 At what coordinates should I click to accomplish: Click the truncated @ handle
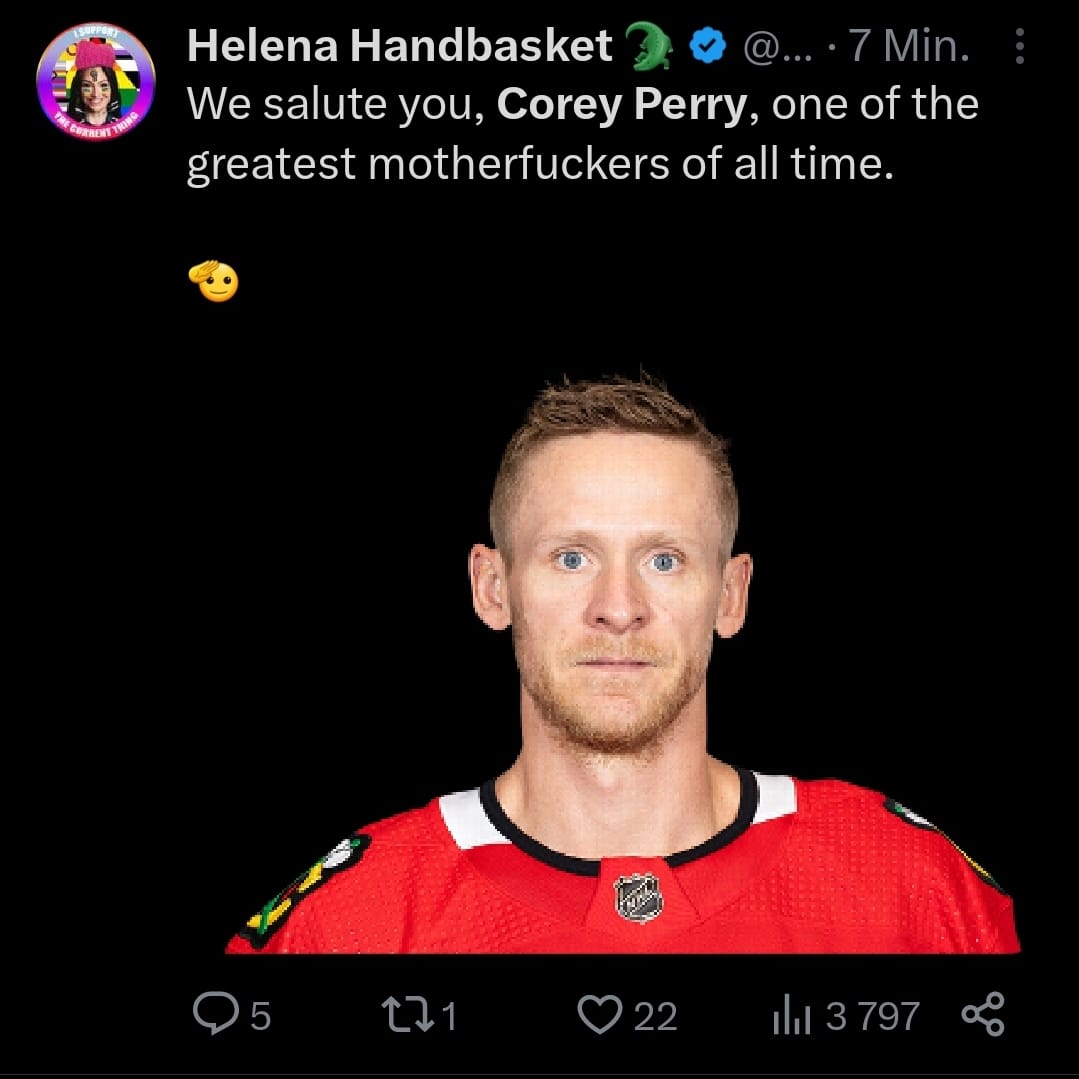coord(771,47)
